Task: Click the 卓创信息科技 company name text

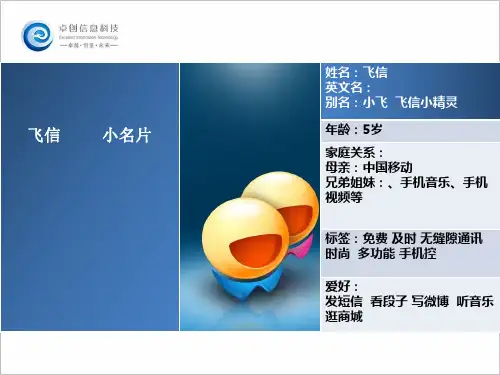Action: click(89, 28)
